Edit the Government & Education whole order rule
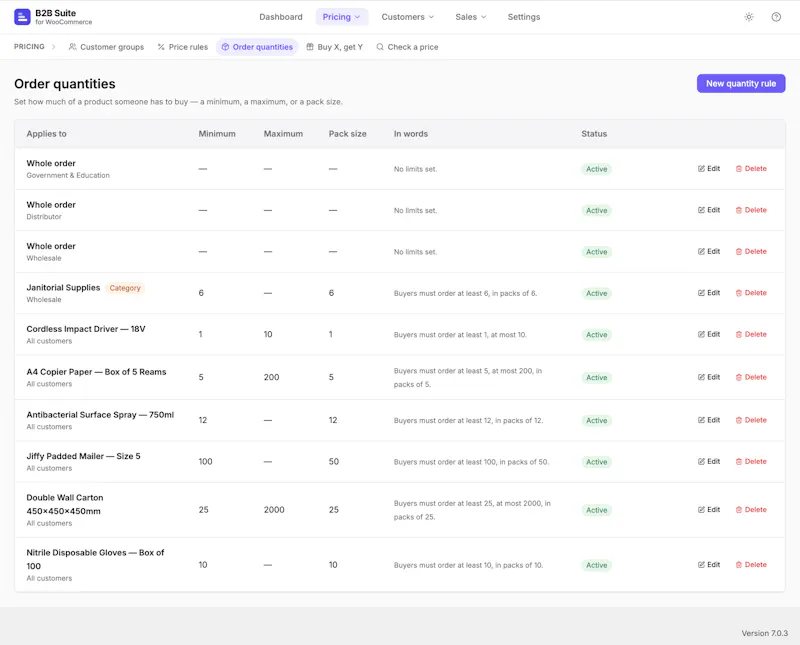 (x=709, y=168)
